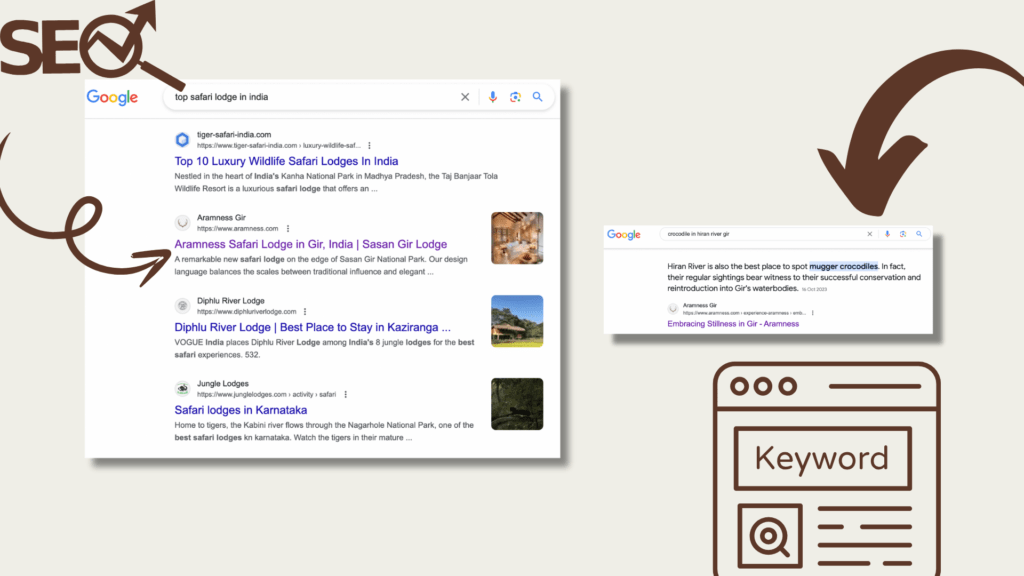Open 'Diphlu River Lodge | Best Place to Stay' link
1024x576 pixels.
click(x=312, y=327)
